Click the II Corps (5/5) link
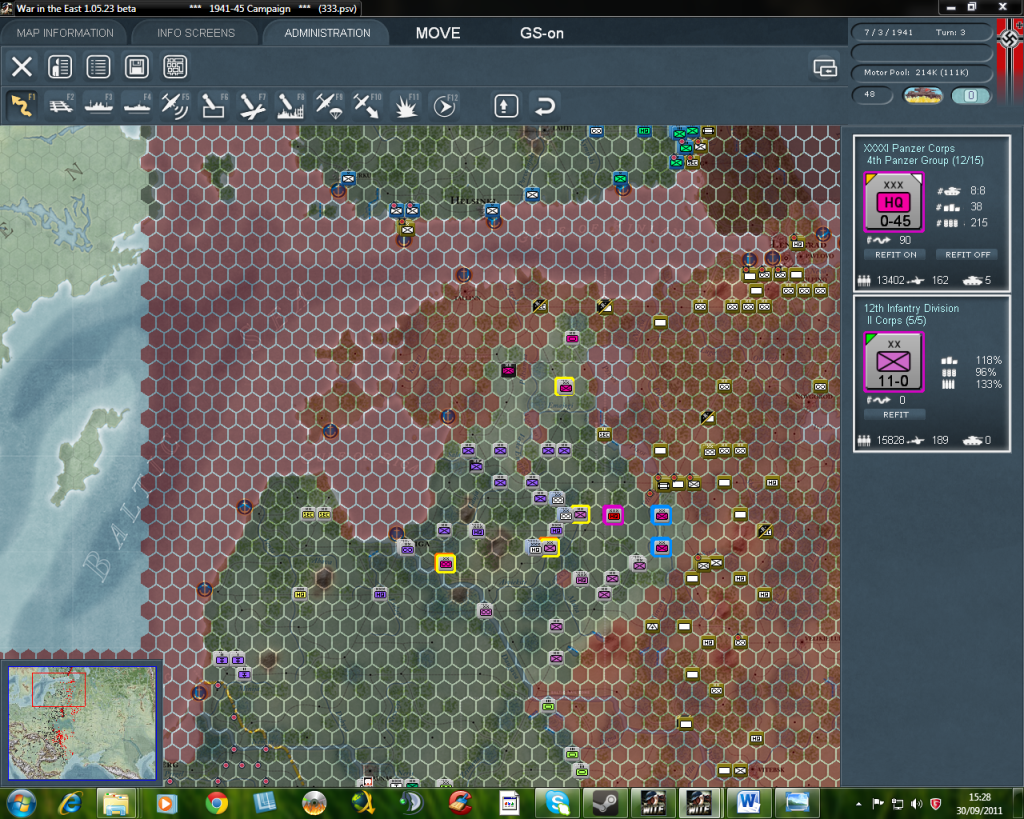The image size is (1024, 819). pyautogui.click(x=896, y=321)
